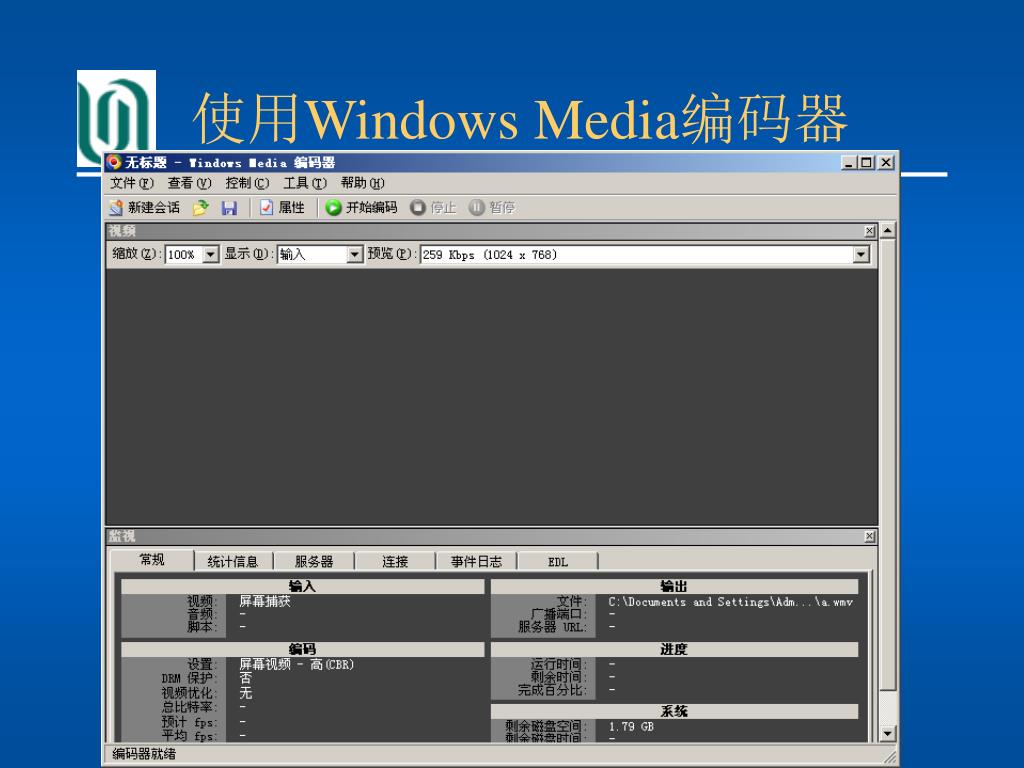The image size is (1024, 768).
Task: Switch to the Connections (连接) tab
Action: (395, 562)
